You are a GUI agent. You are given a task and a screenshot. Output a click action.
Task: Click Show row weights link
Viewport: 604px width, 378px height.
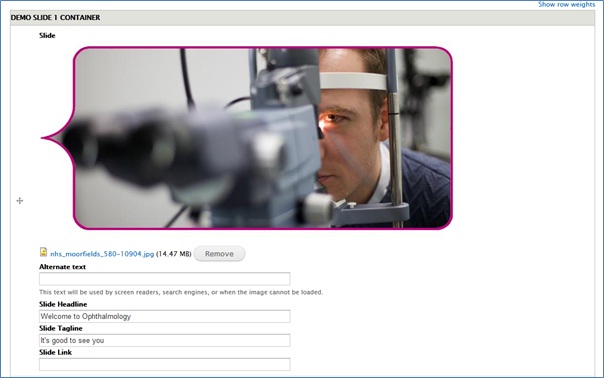tap(567, 5)
